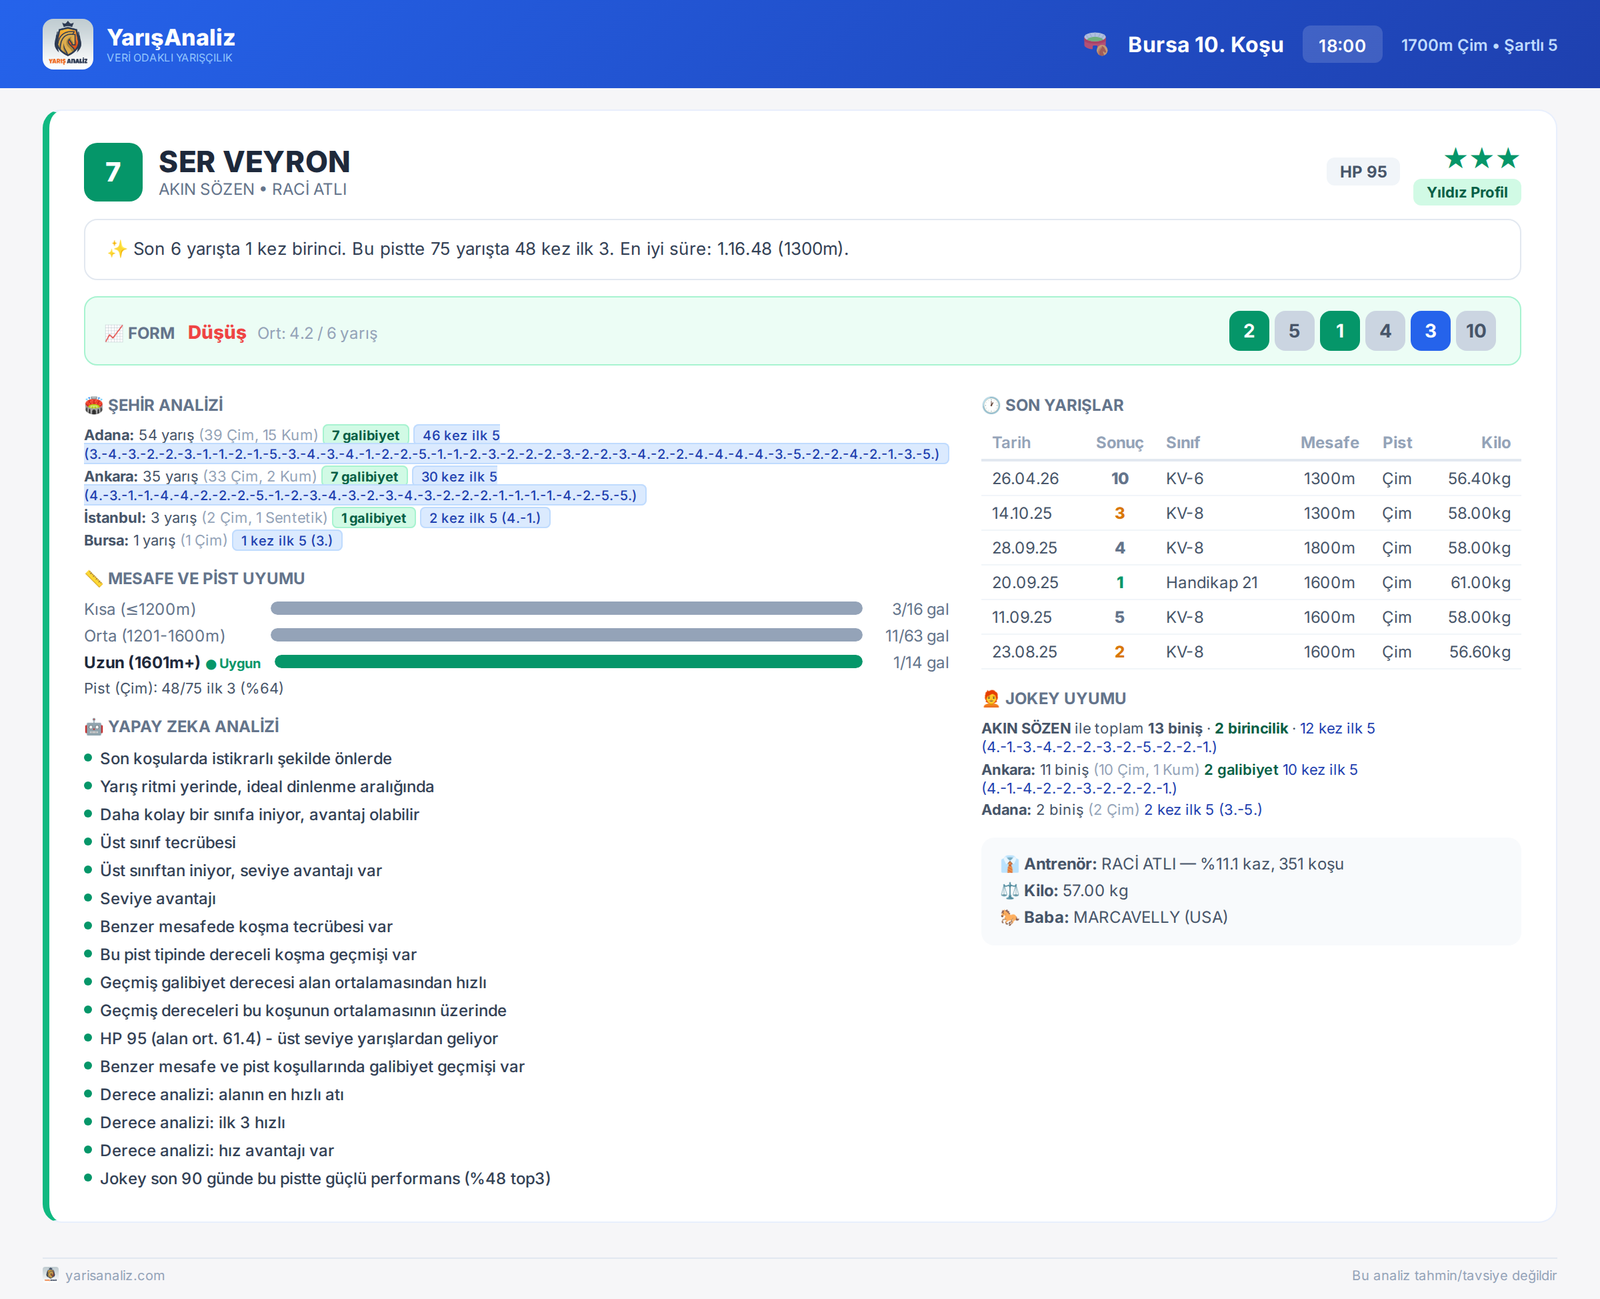The height and width of the screenshot is (1299, 1600).
Task: Click the Yıldız Profil tag
Action: (1467, 192)
